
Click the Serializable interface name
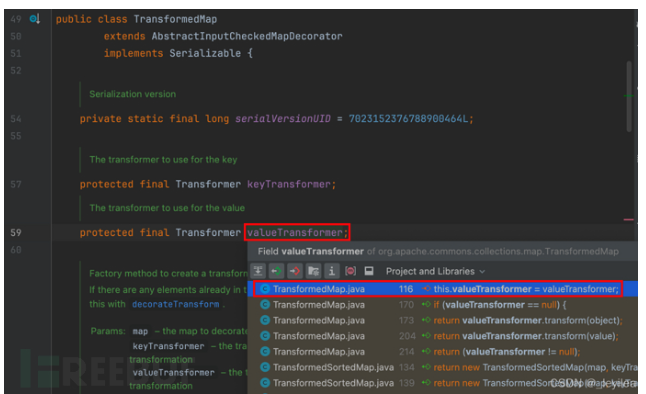point(205,53)
